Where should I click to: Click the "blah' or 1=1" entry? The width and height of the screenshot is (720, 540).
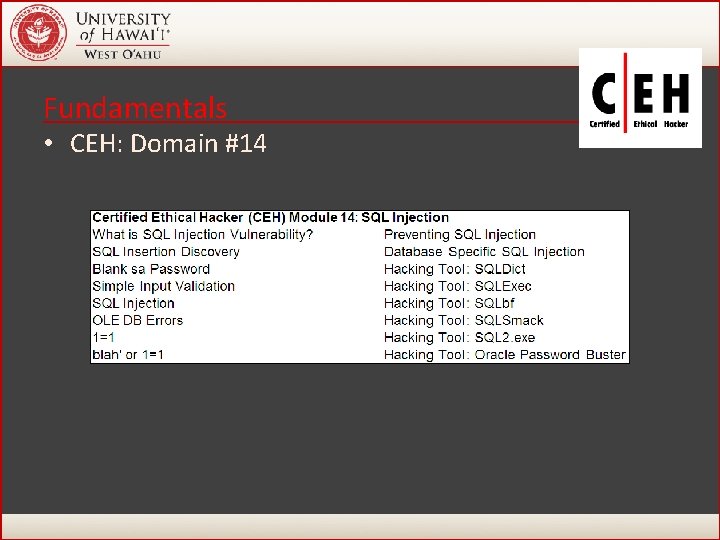tap(128, 354)
